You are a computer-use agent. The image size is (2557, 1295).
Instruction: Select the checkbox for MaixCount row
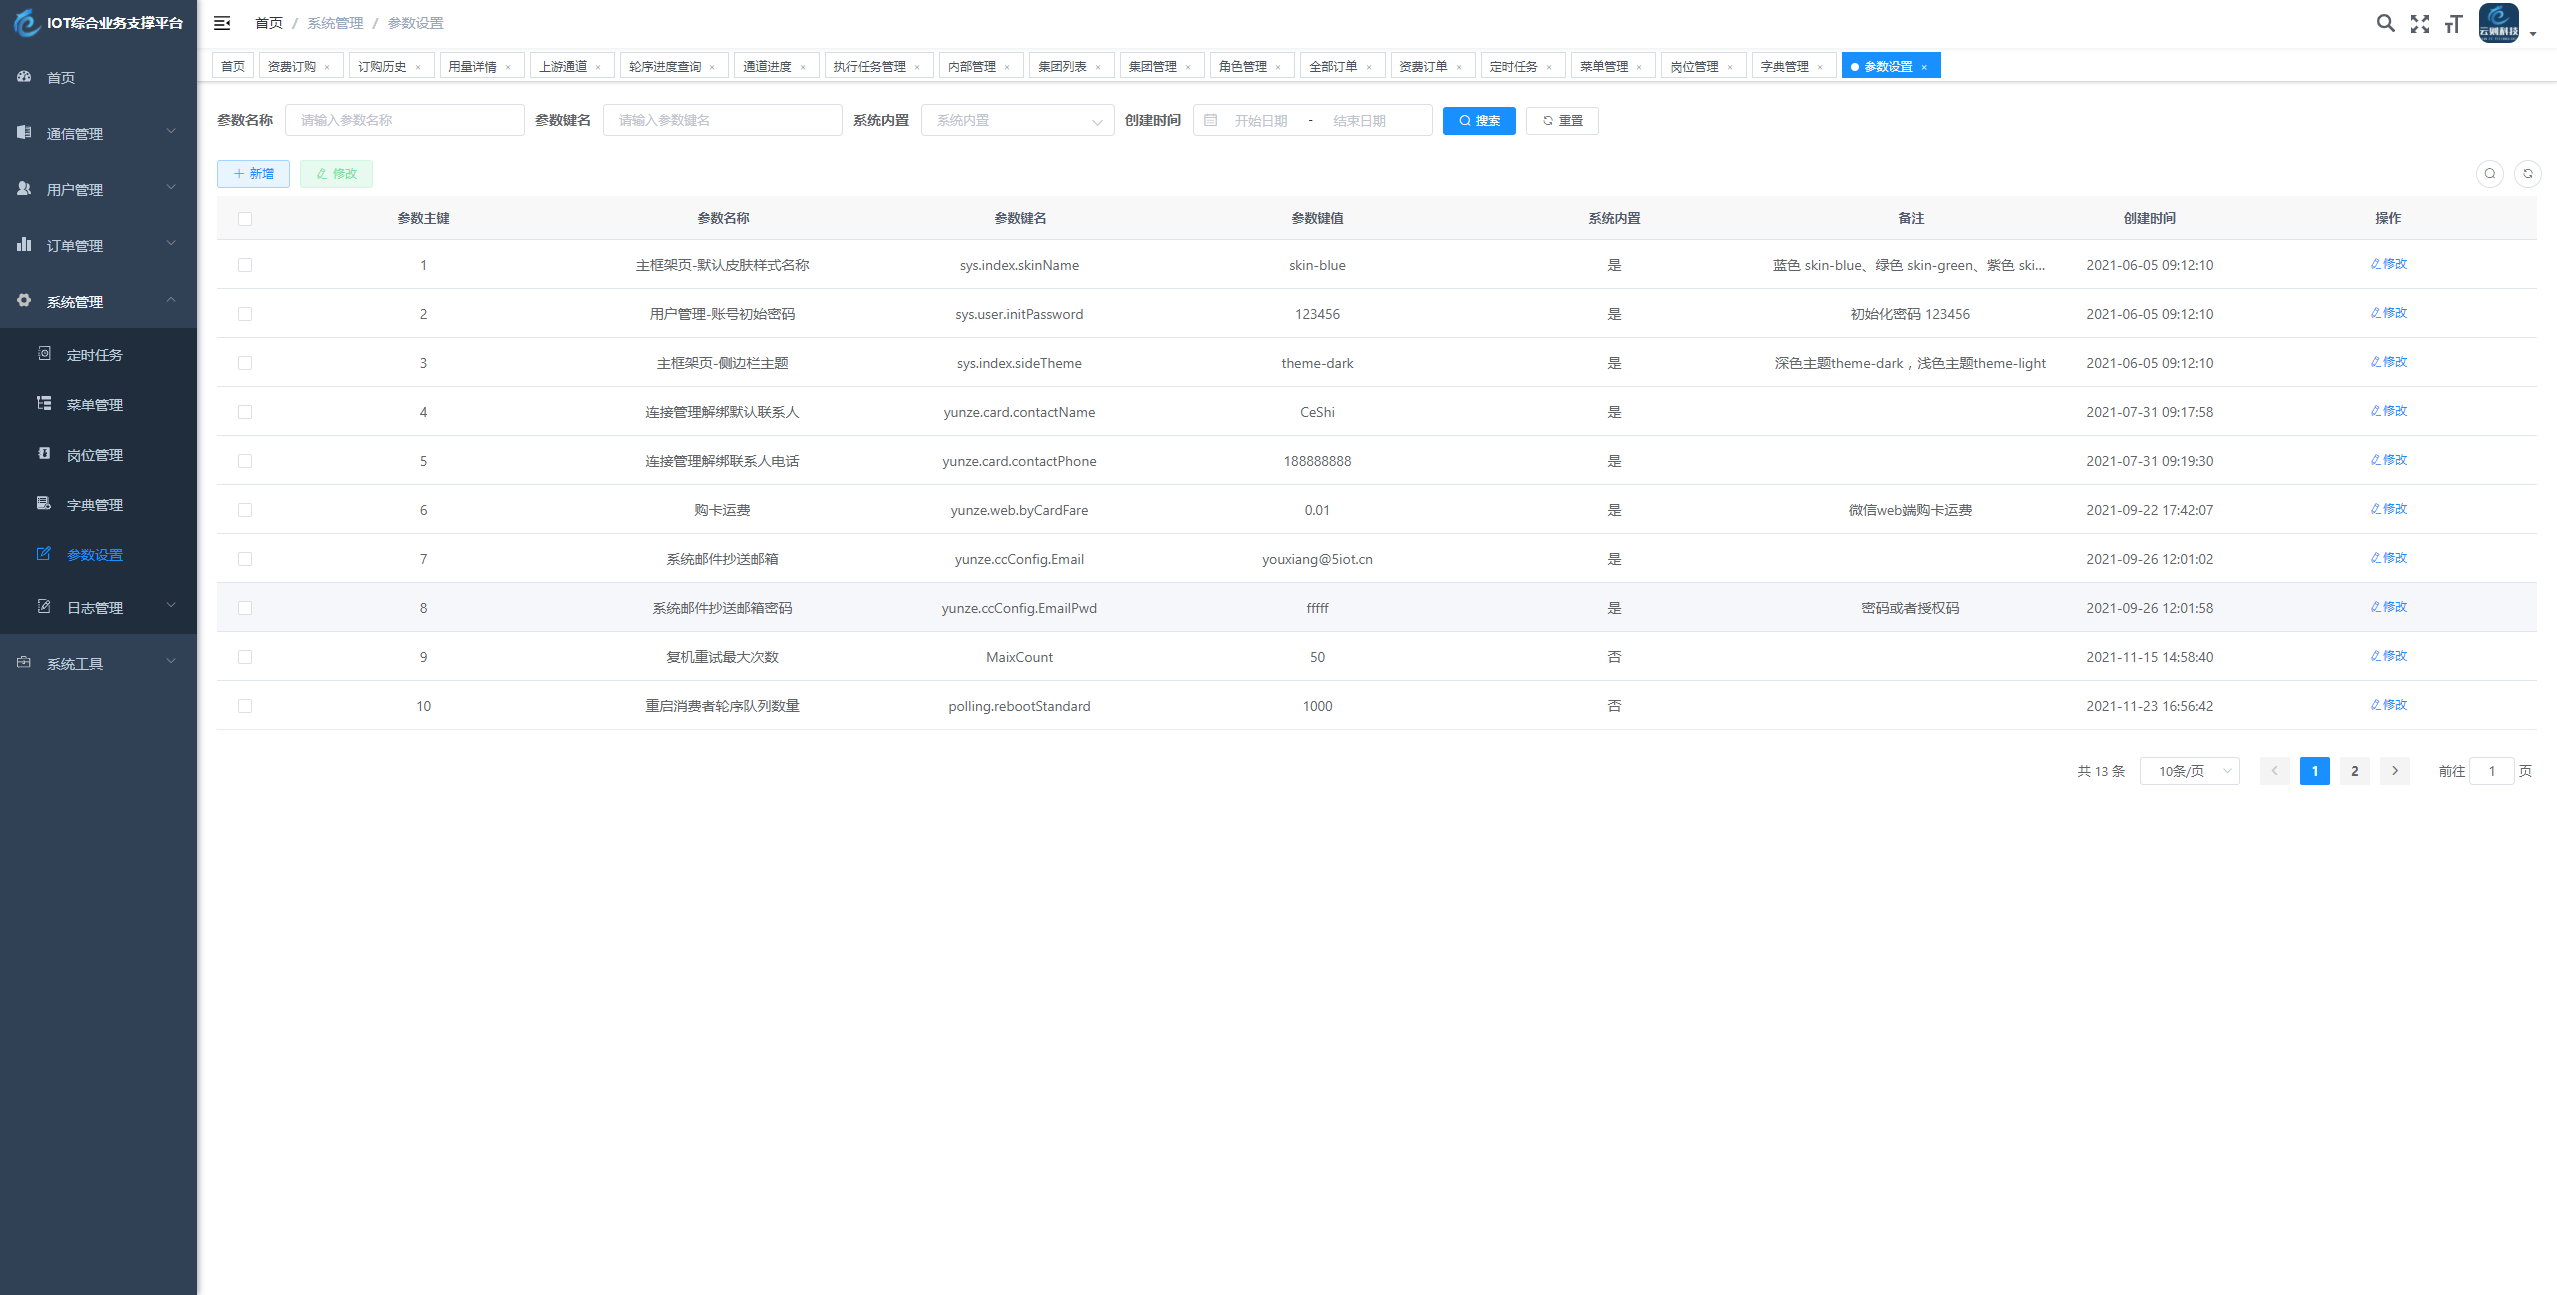coord(245,657)
